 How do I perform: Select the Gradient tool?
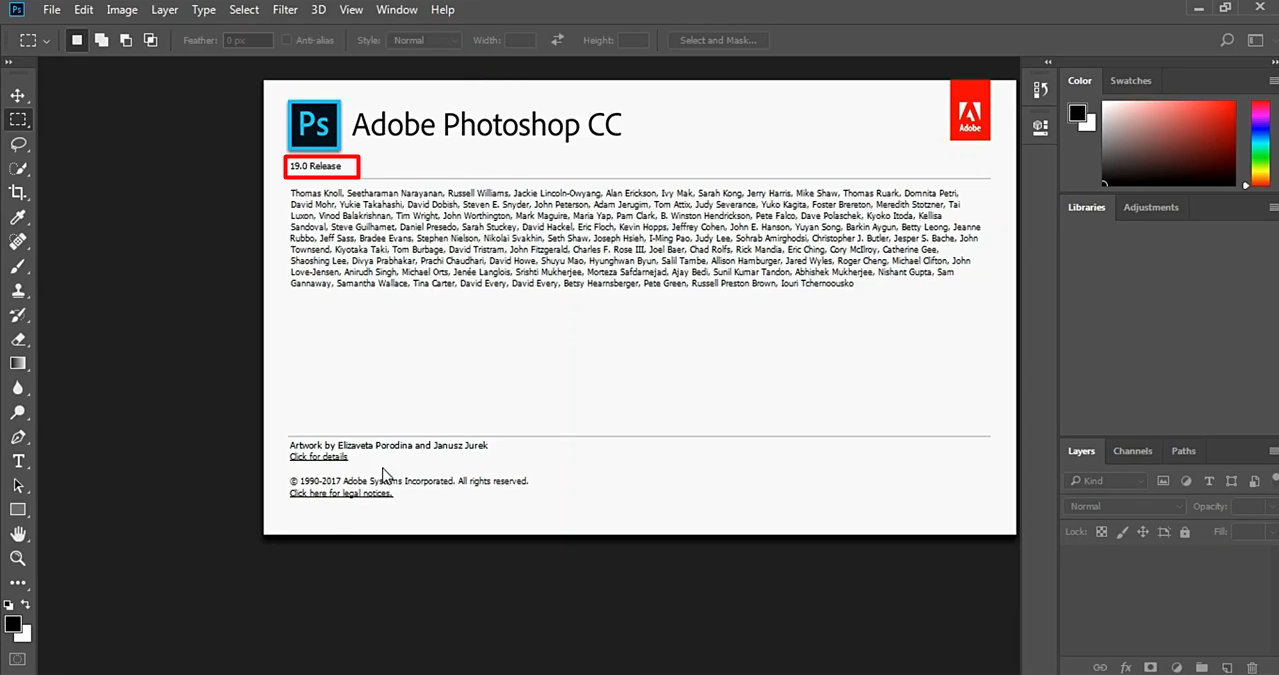[x=18, y=363]
